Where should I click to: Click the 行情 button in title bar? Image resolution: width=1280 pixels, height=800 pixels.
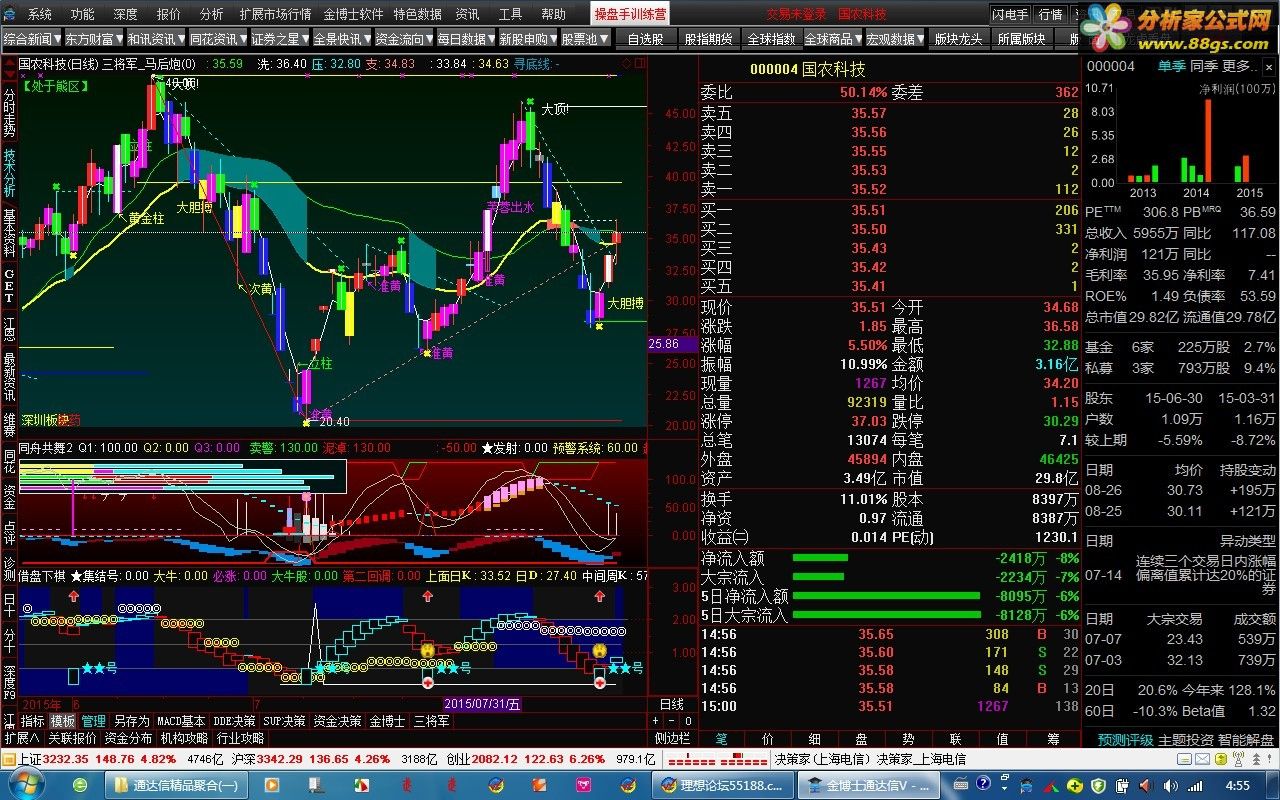(1050, 14)
